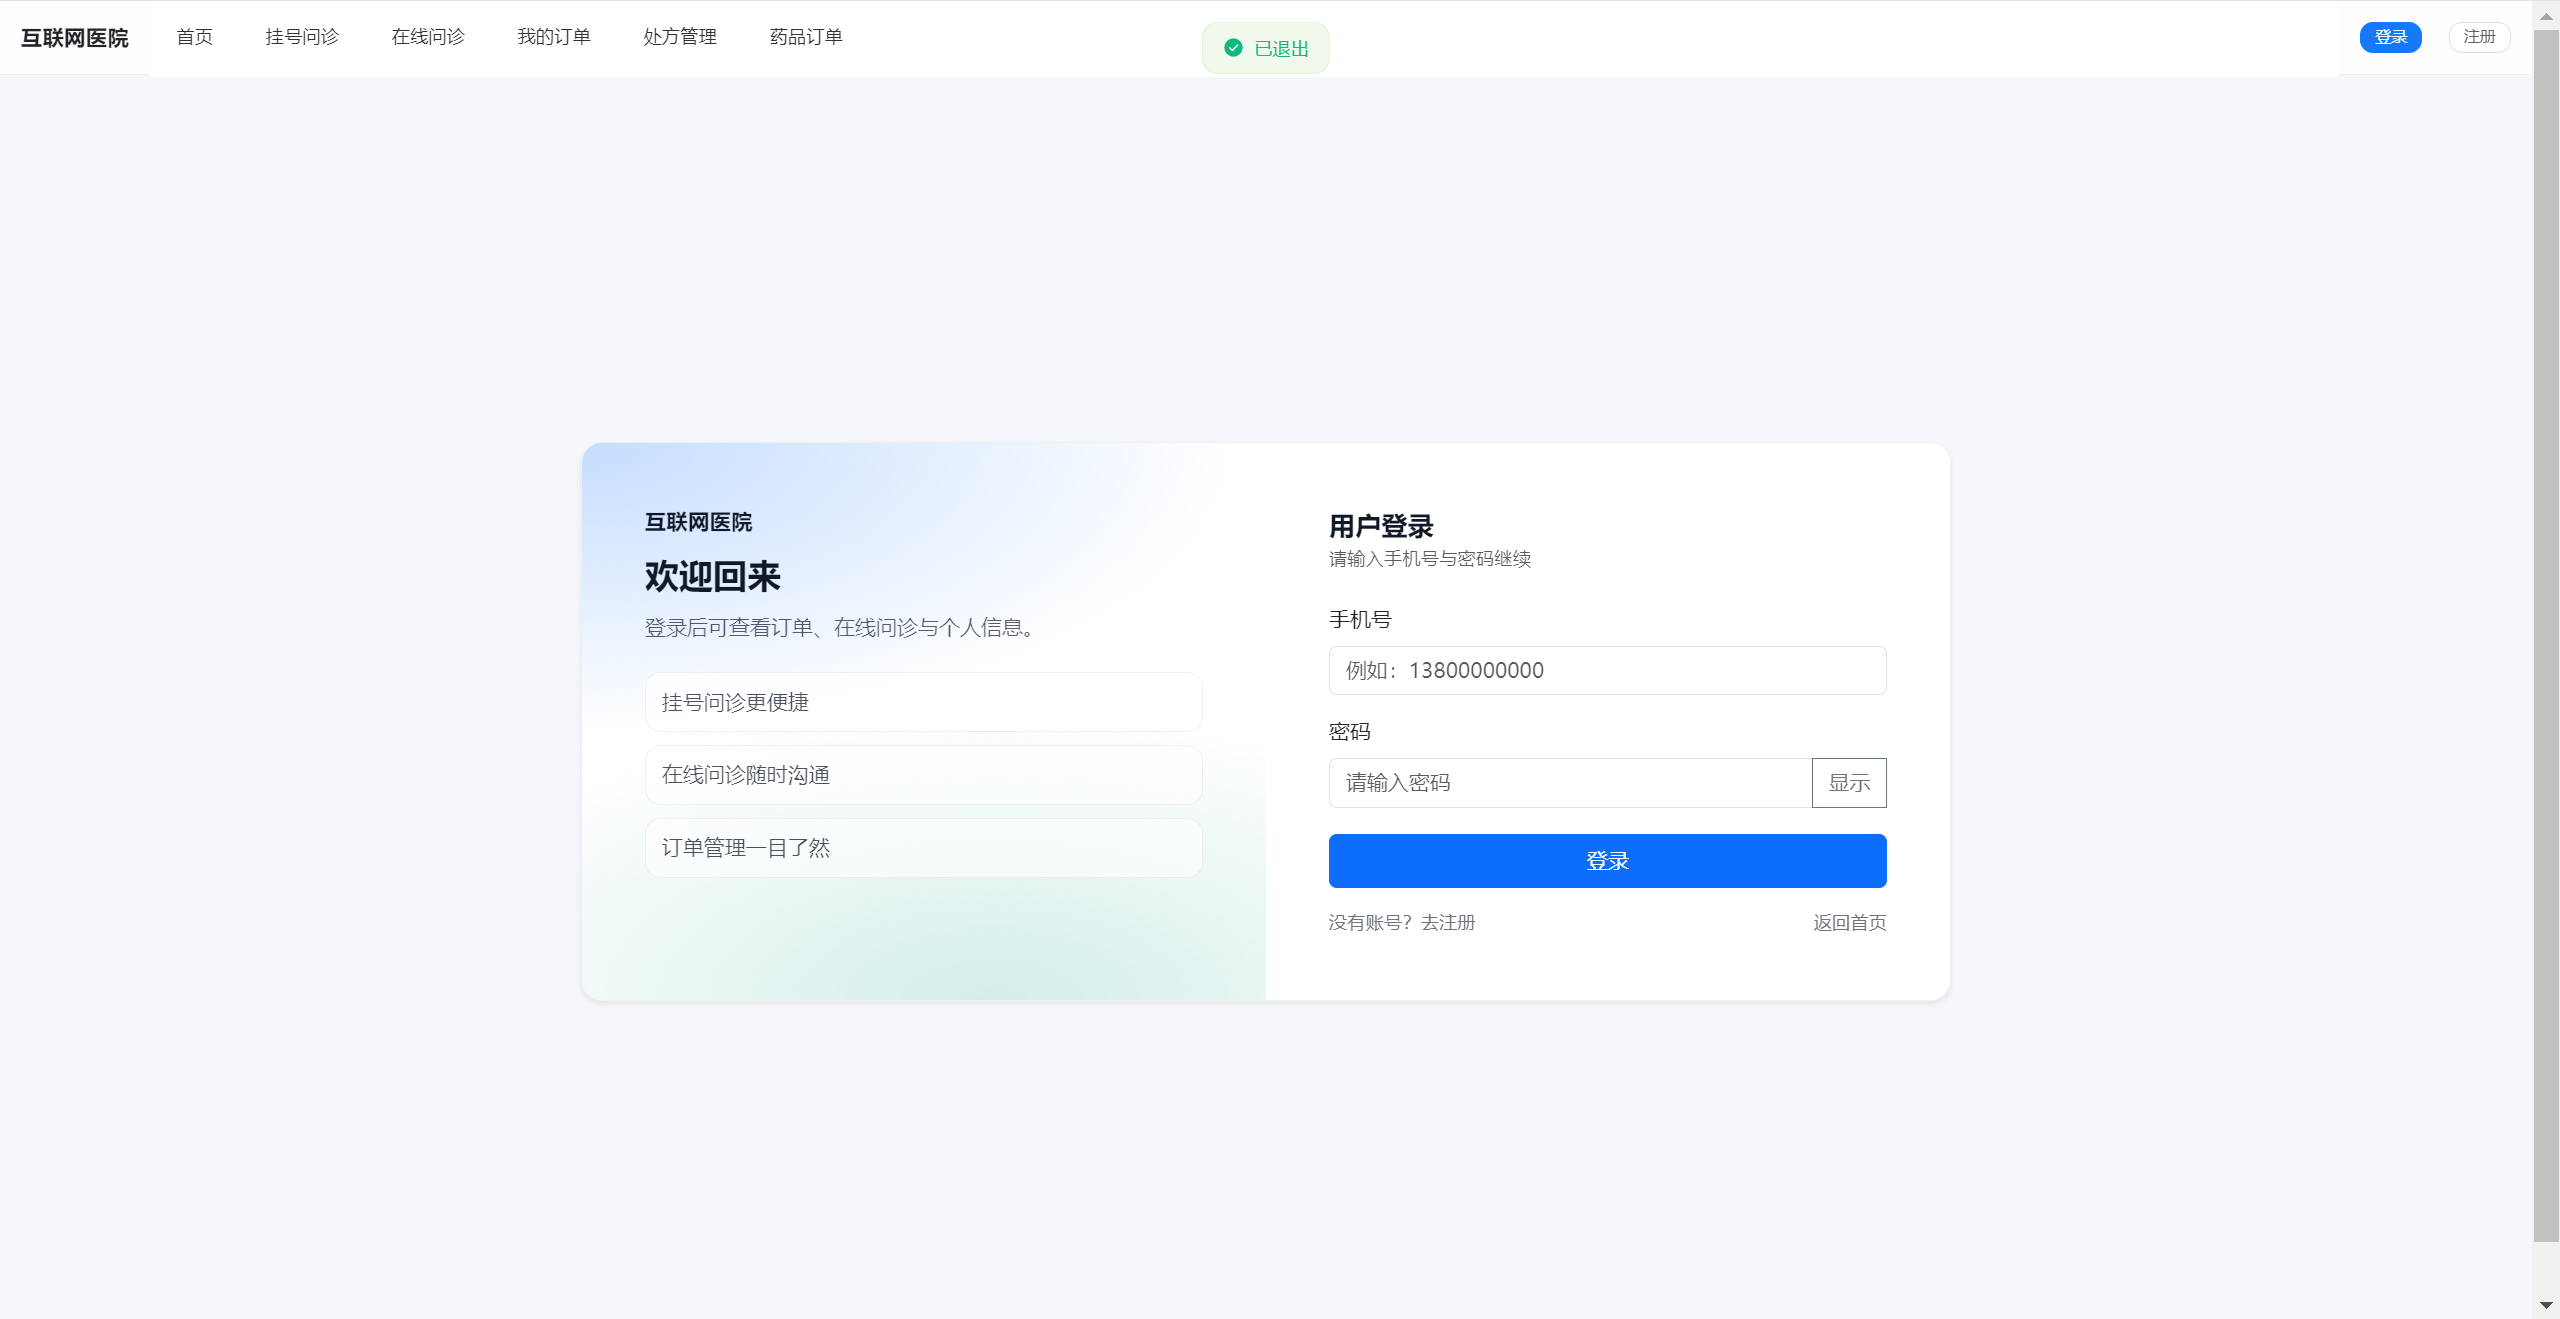This screenshot has height=1319, width=2560.
Task: Click the 挂号问诊更便捷 feature card
Action: [x=923, y=702]
